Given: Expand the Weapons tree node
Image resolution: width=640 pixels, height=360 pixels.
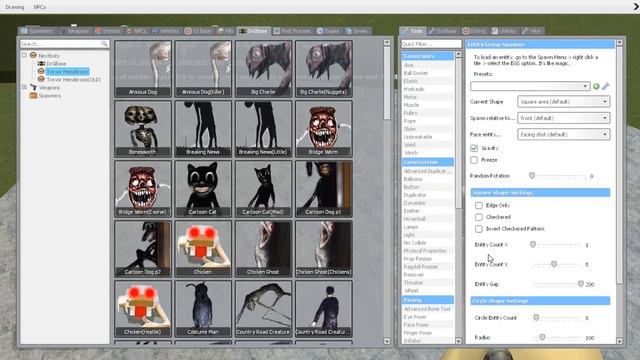Looking at the screenshot, I should 24,87.
